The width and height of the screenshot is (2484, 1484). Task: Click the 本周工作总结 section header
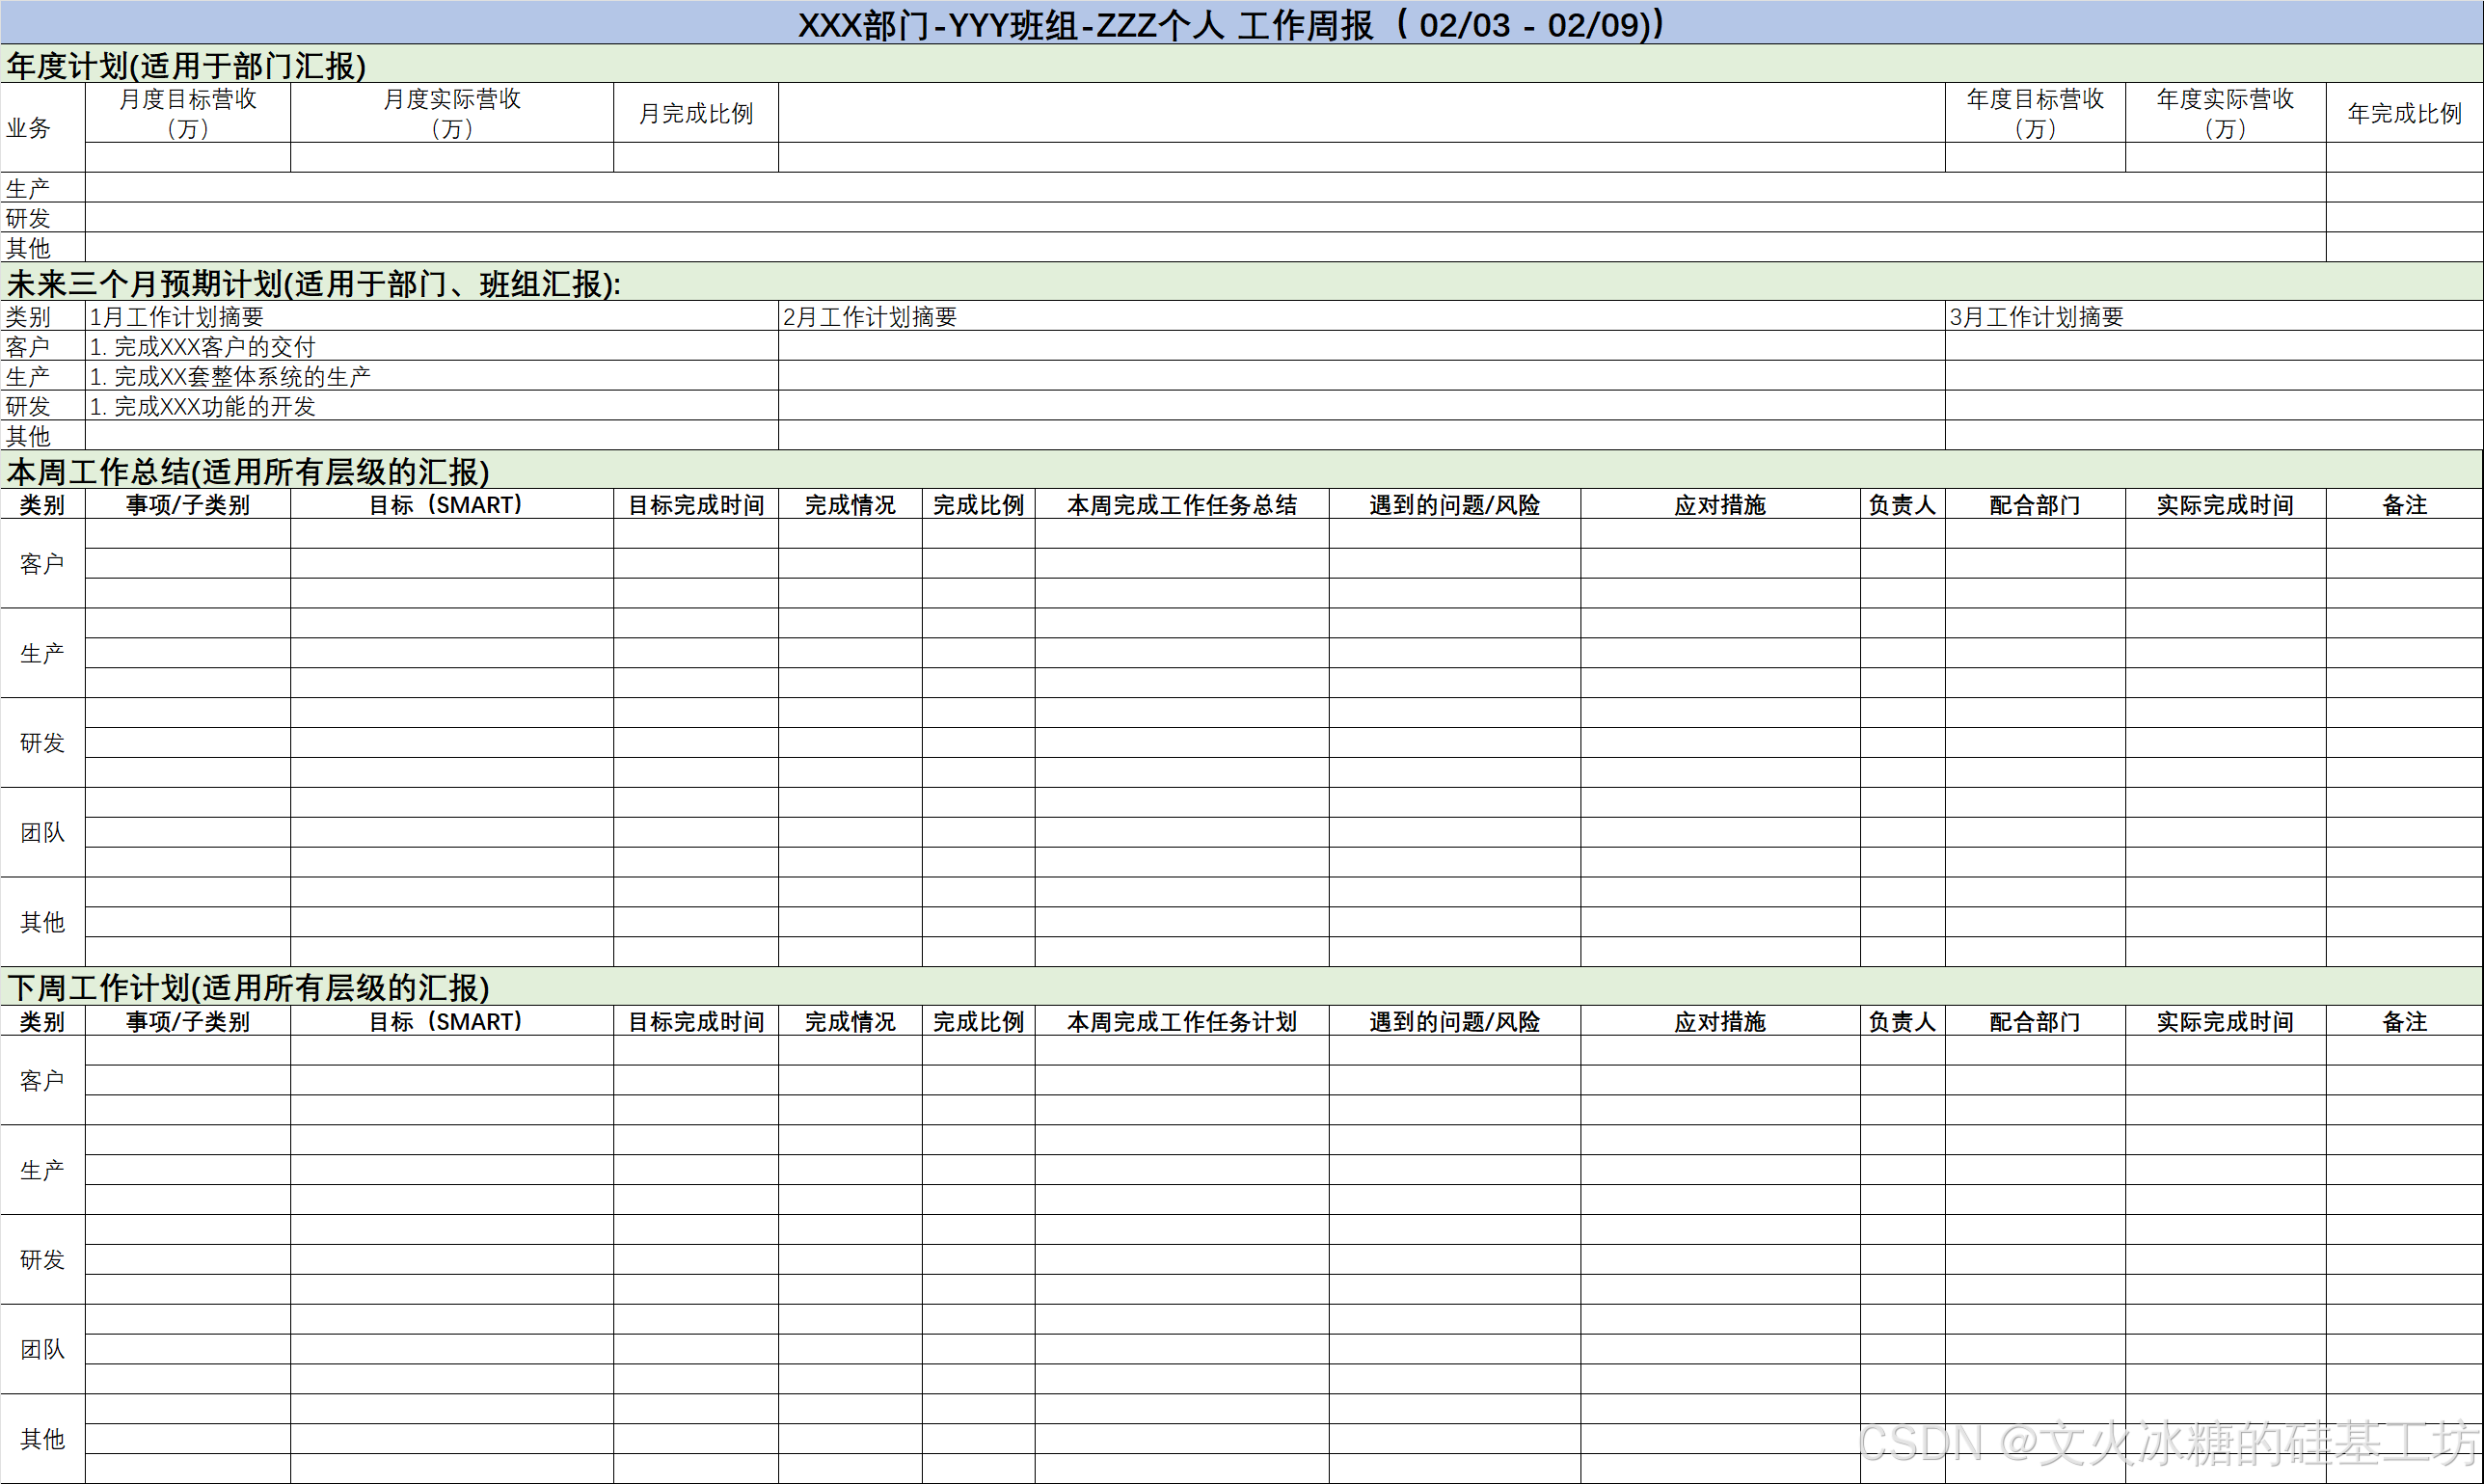248,471
